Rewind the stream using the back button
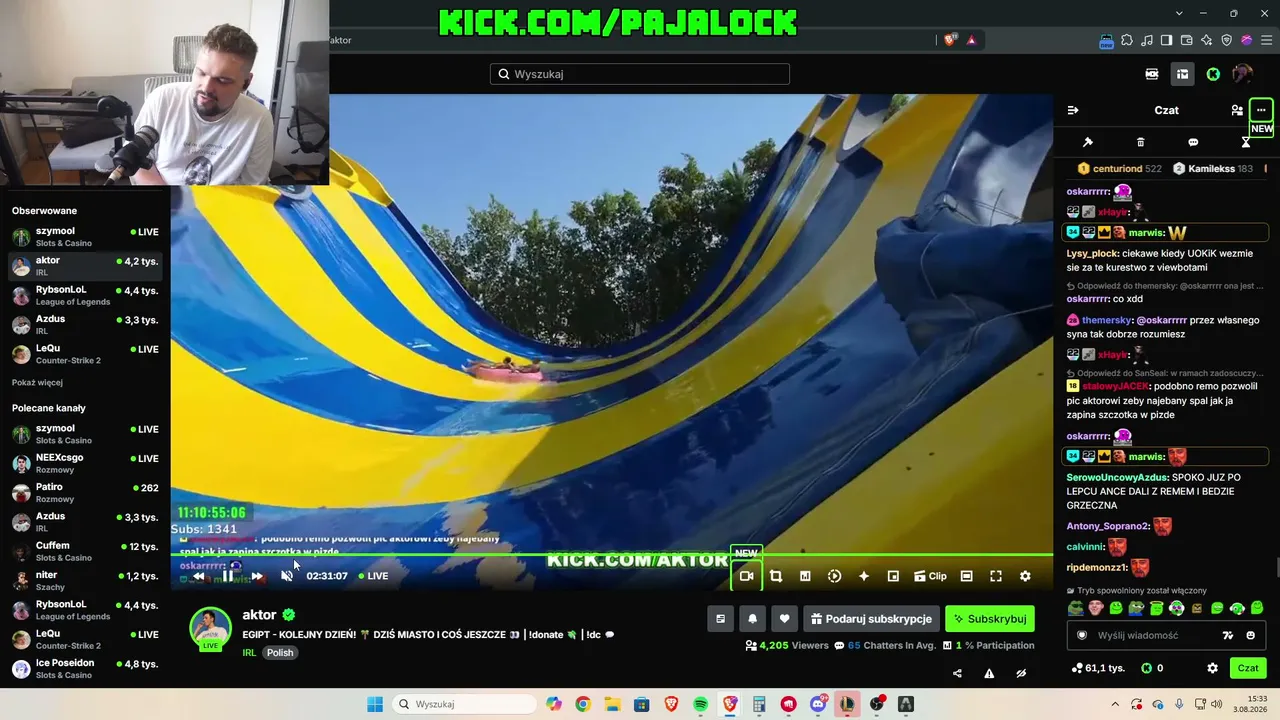The image size is (1280, 720). point(199,576)
